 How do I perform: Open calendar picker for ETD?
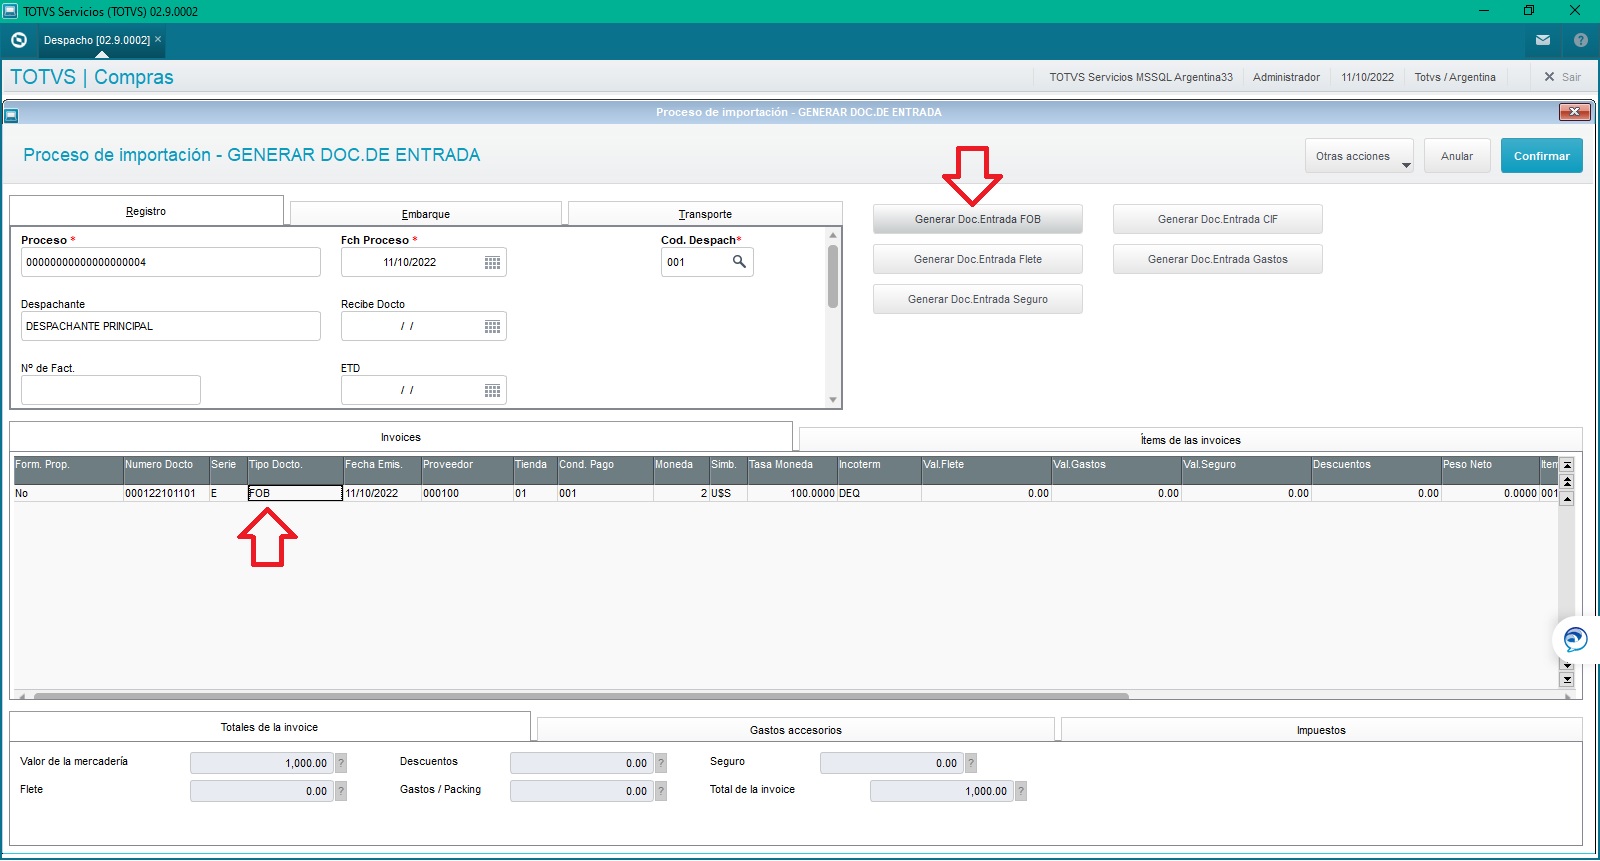(492, 390)
